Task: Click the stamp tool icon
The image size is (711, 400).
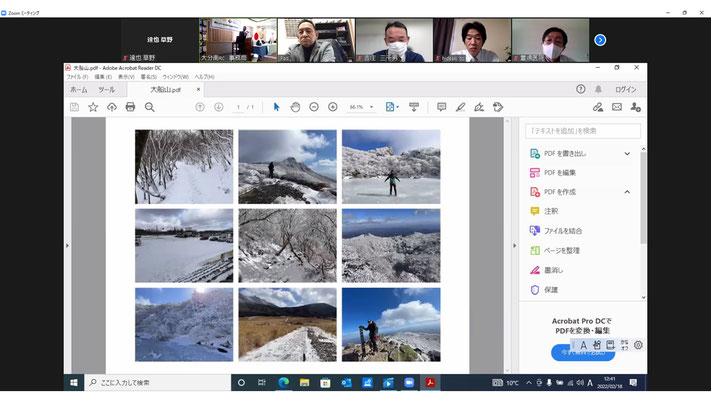Action: pos(498,107)
